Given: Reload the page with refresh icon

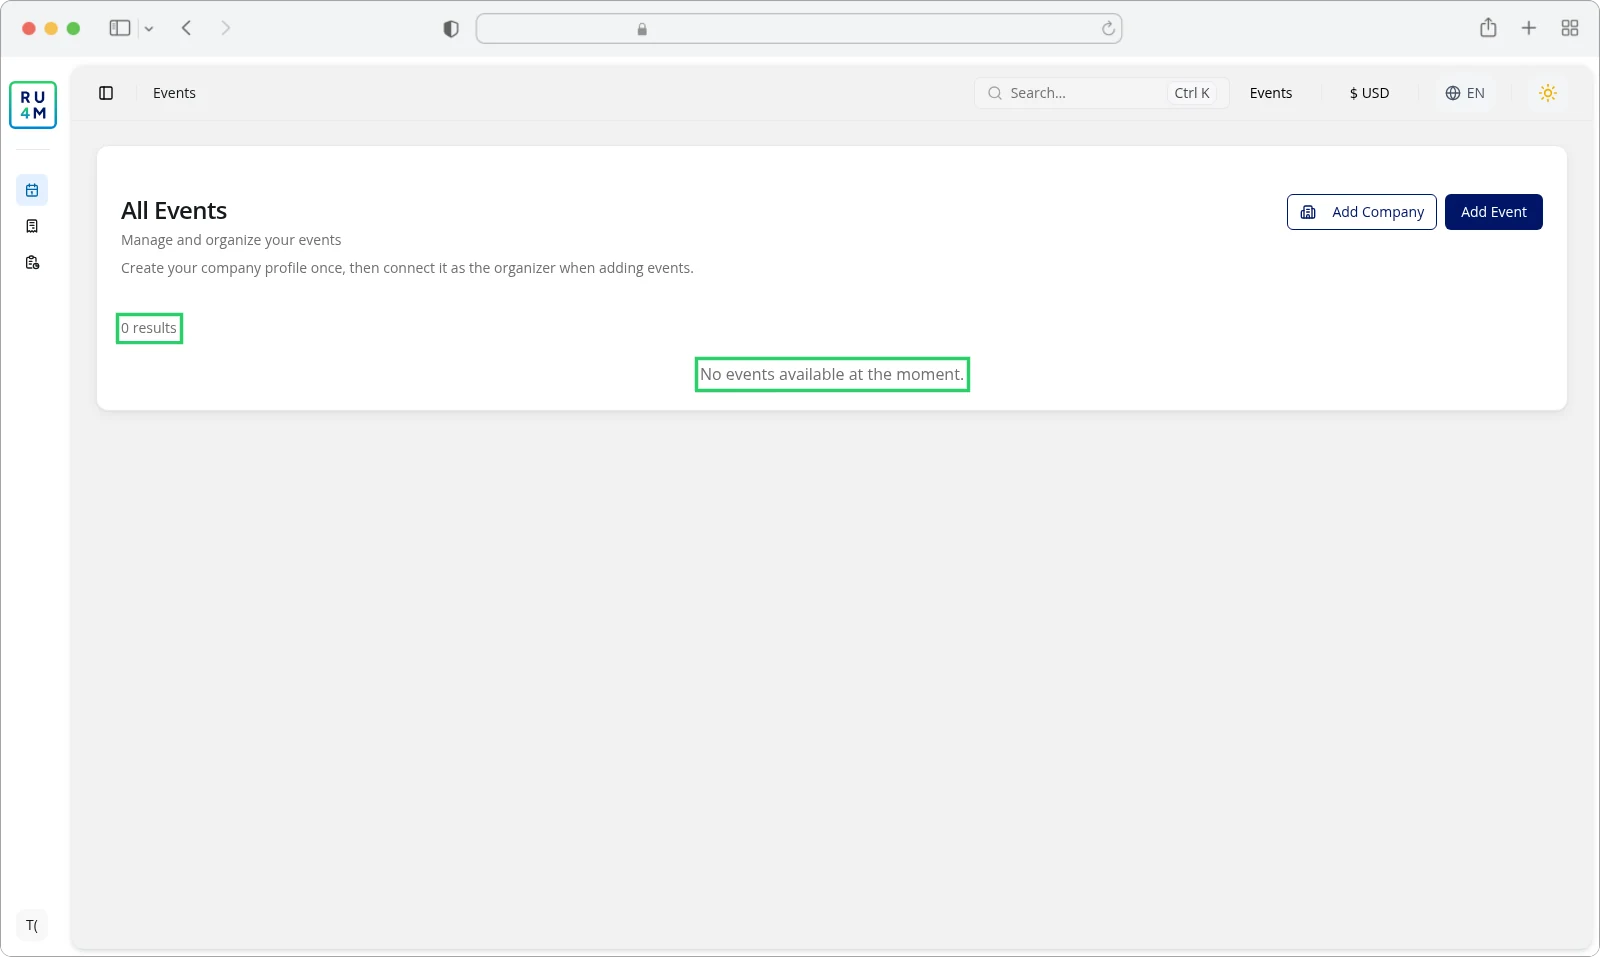Looking at the screenshot, I should point(1108,29).
